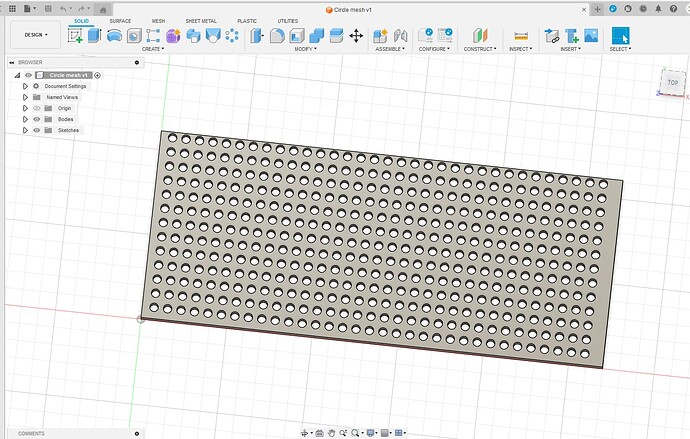Select the Configuration Table icon
The height and width of the screenshot is (439, 690).
click(445, 36)
